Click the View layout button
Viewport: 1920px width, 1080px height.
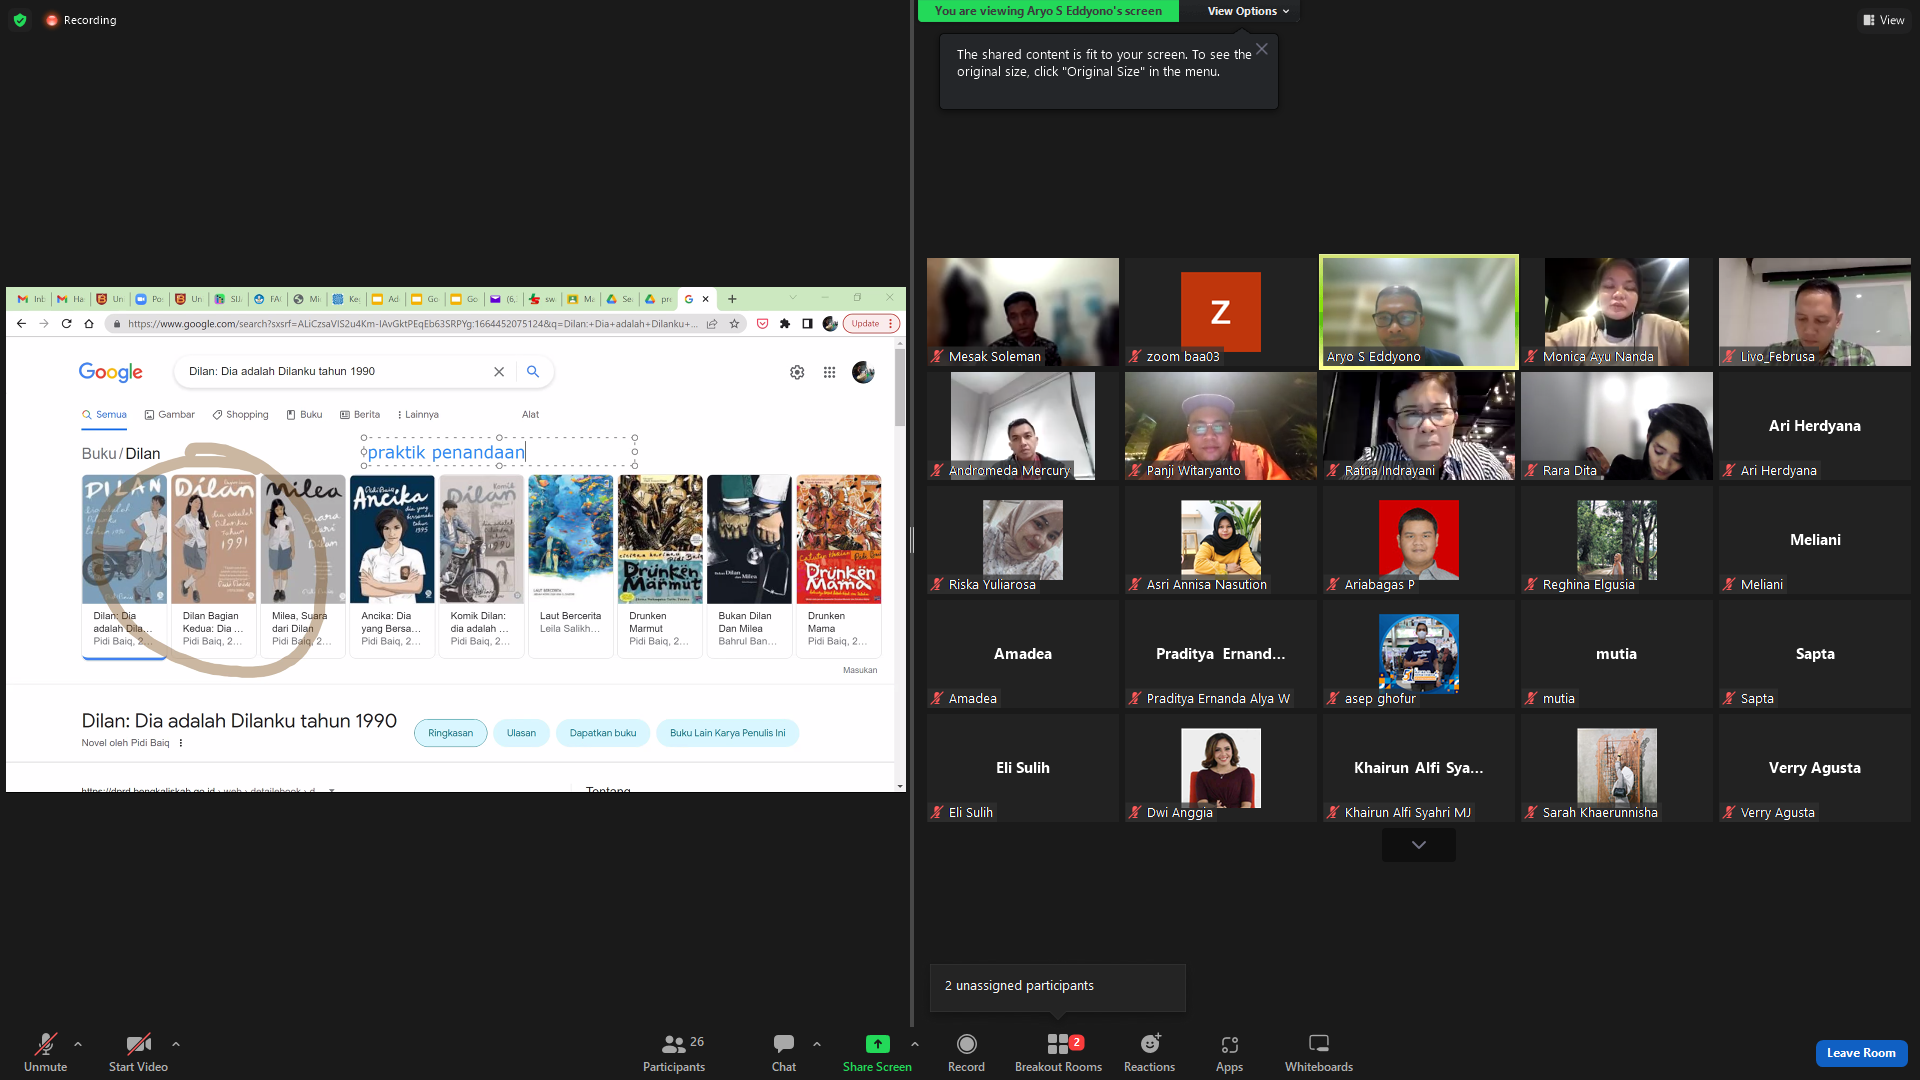point(1884,20)
